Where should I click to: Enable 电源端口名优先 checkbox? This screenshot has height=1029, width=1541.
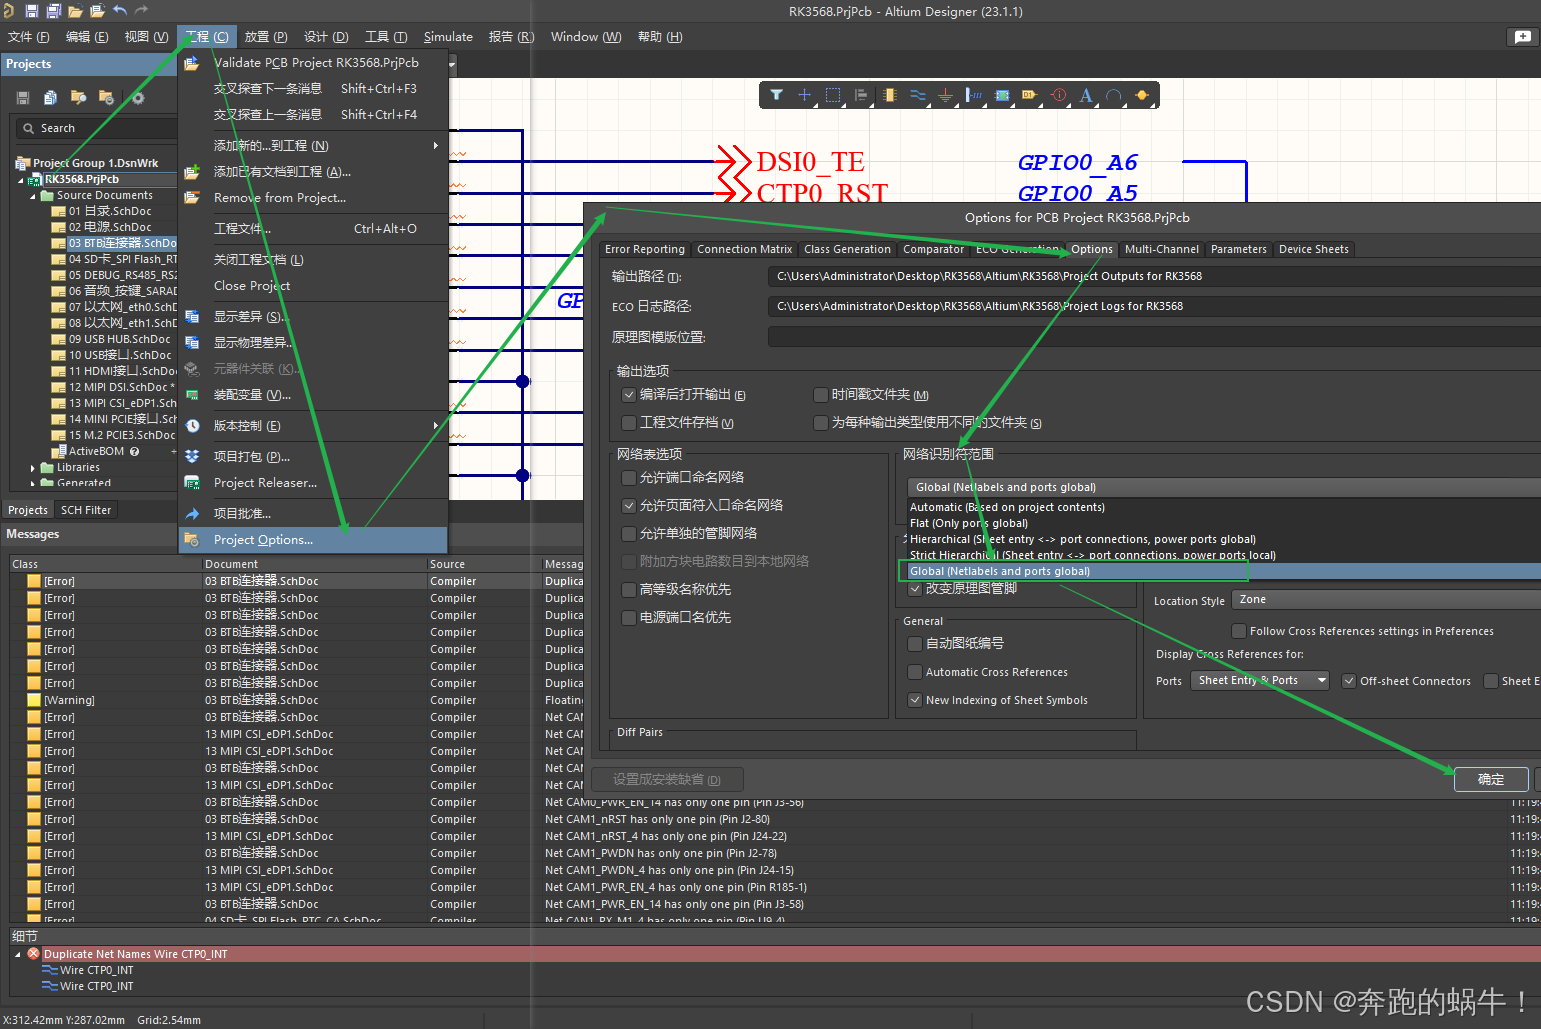click(x=629, y=617)
